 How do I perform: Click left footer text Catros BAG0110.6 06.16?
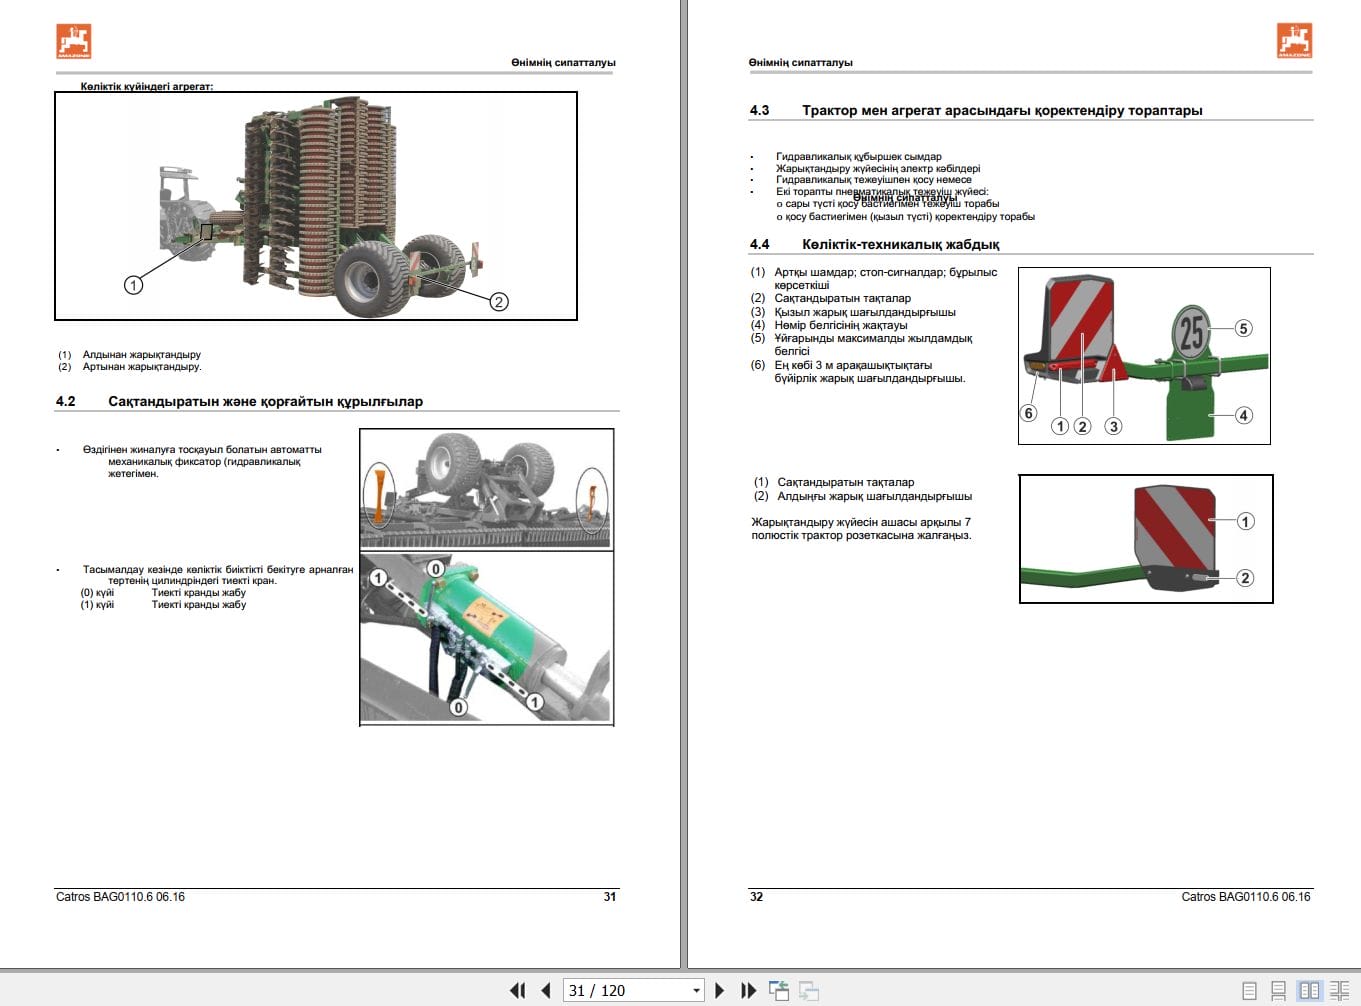click(x=120, y=897)
